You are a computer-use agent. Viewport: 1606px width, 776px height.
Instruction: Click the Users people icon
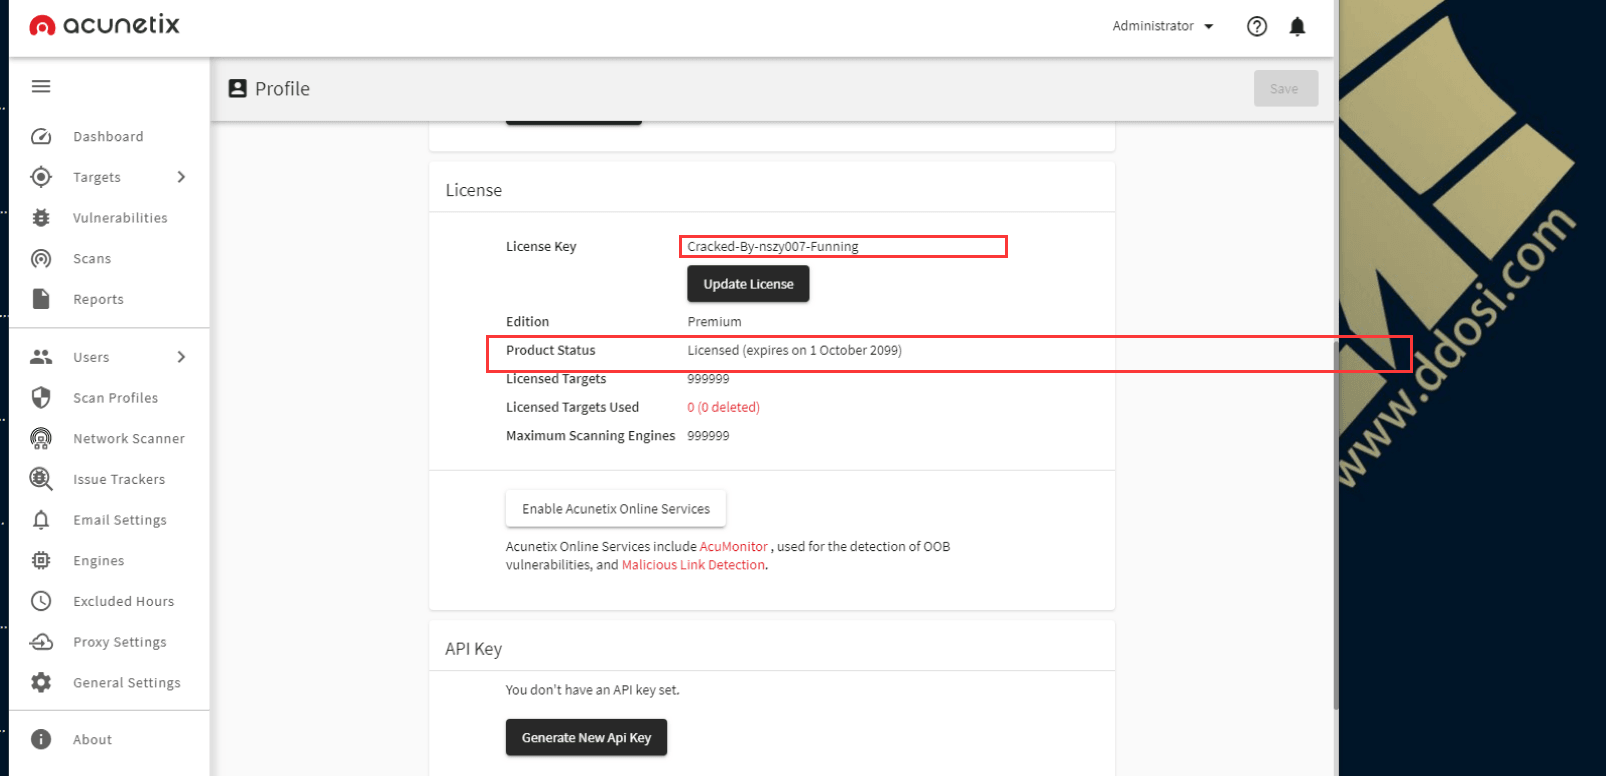[x=41, y=357]
